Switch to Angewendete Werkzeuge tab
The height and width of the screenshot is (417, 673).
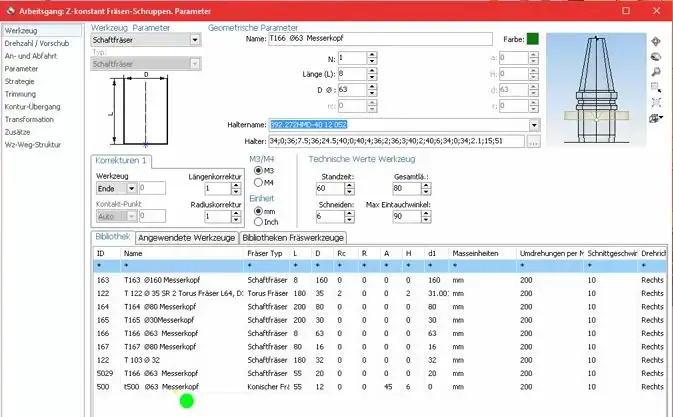tap(186, 238)
